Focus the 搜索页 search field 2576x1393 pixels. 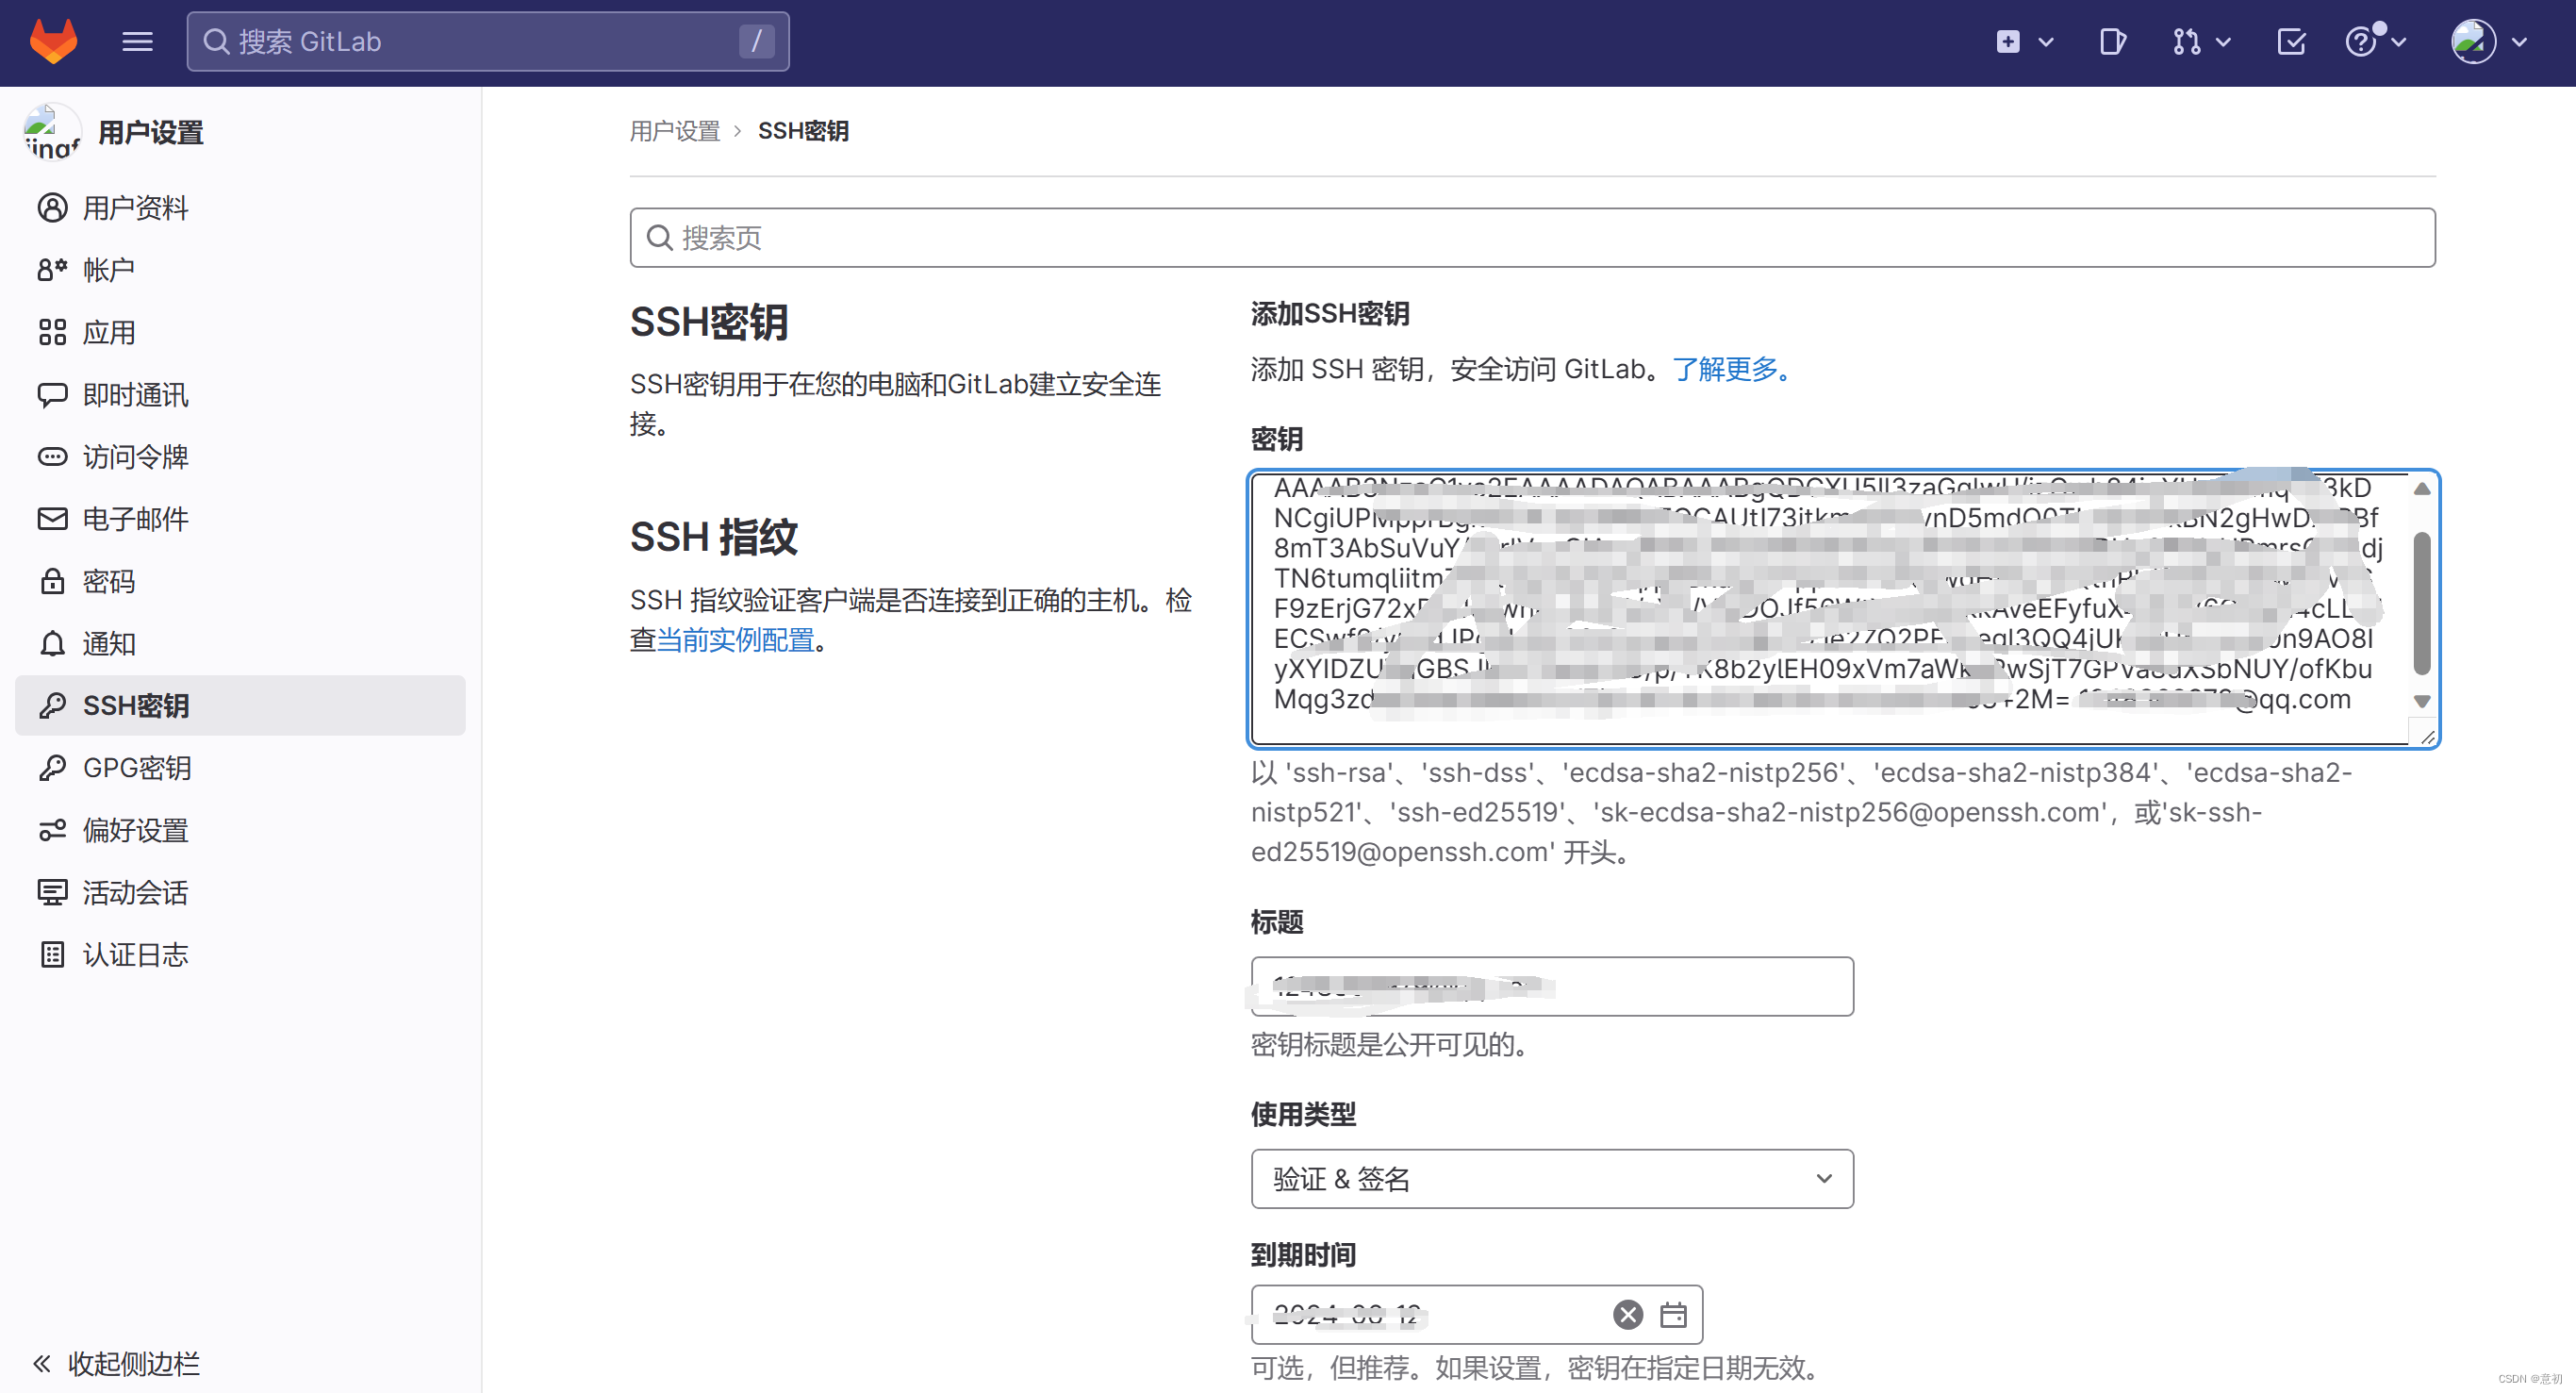(1532, 238)
